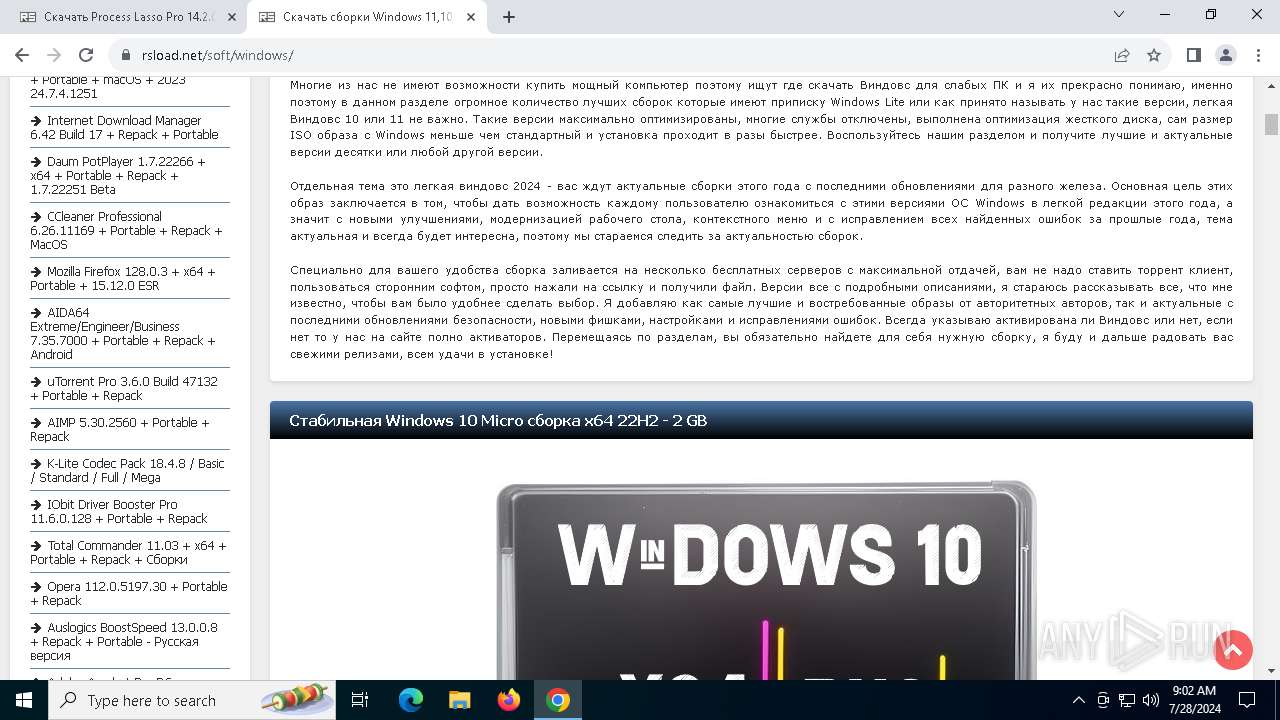Open Mozilla Firefox 128.0.3 link

click(x=122, y=278)
